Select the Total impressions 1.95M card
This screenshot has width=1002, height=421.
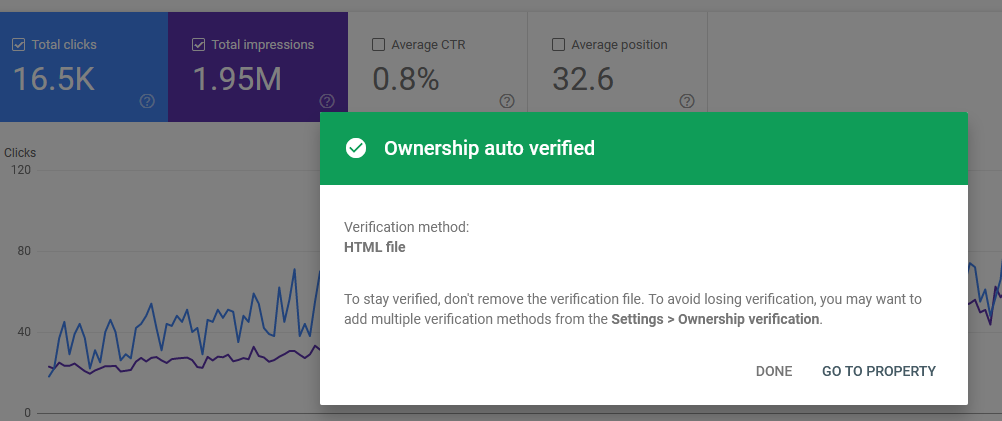(258, 66)
